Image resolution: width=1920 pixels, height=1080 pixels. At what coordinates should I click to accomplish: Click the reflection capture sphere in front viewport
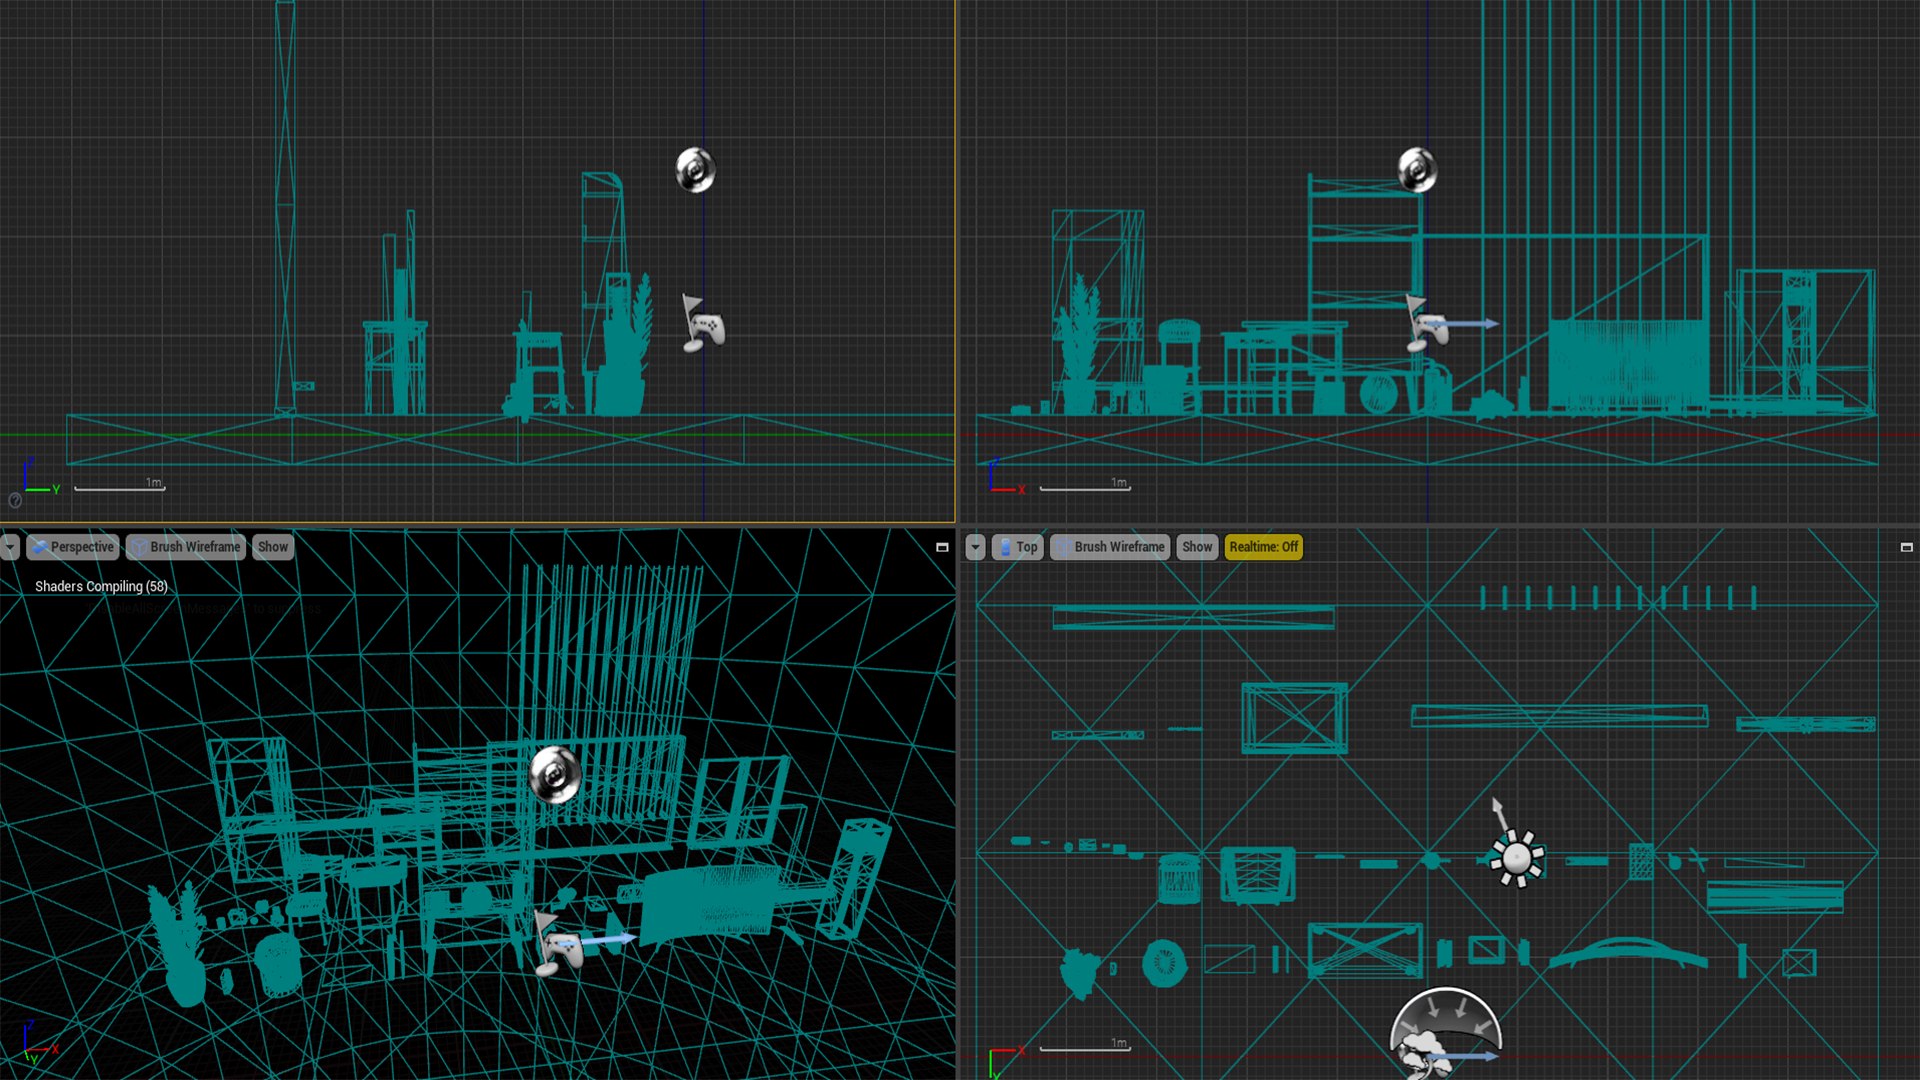1417,170
